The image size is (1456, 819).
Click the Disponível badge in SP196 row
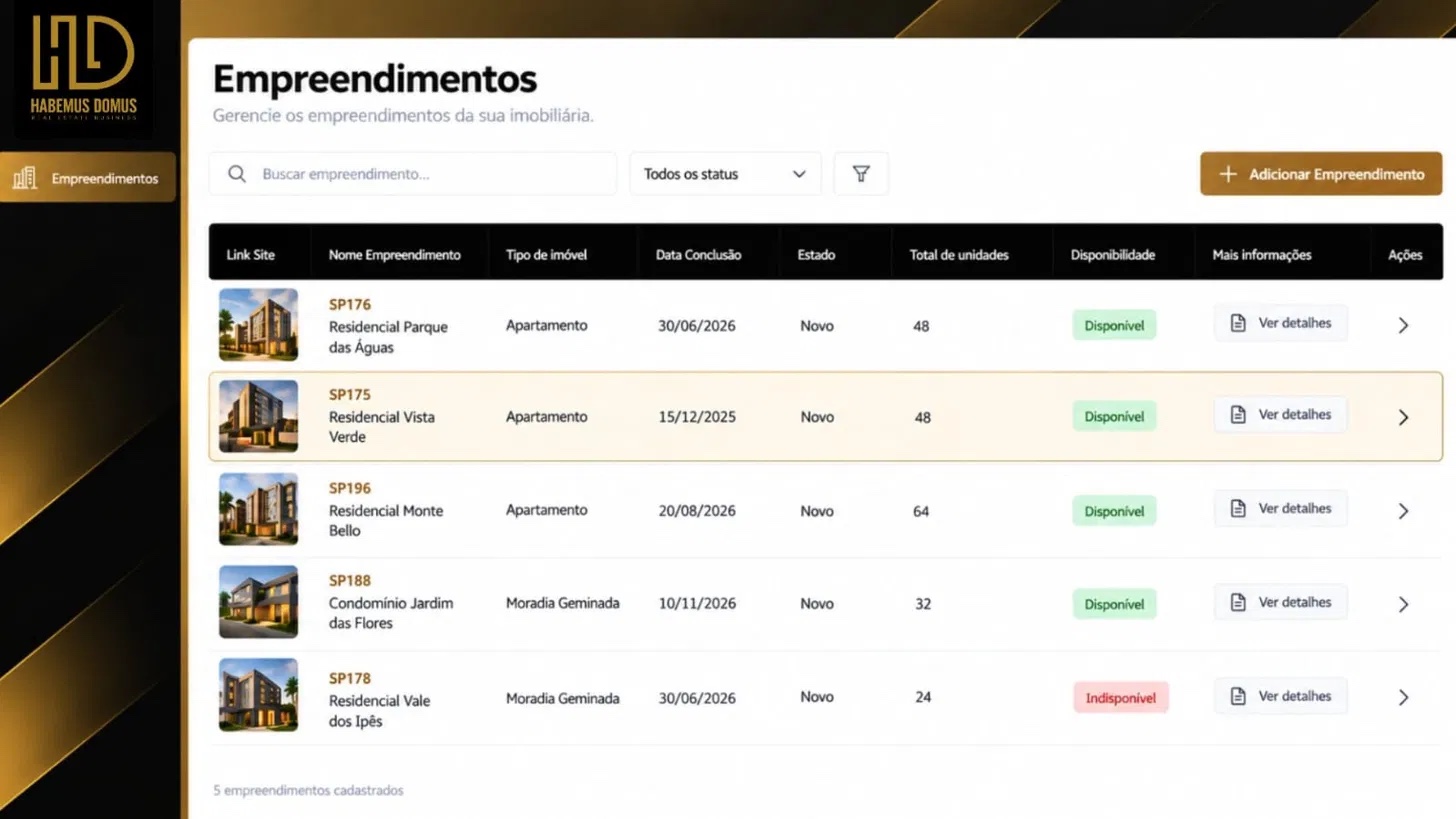1115,511
